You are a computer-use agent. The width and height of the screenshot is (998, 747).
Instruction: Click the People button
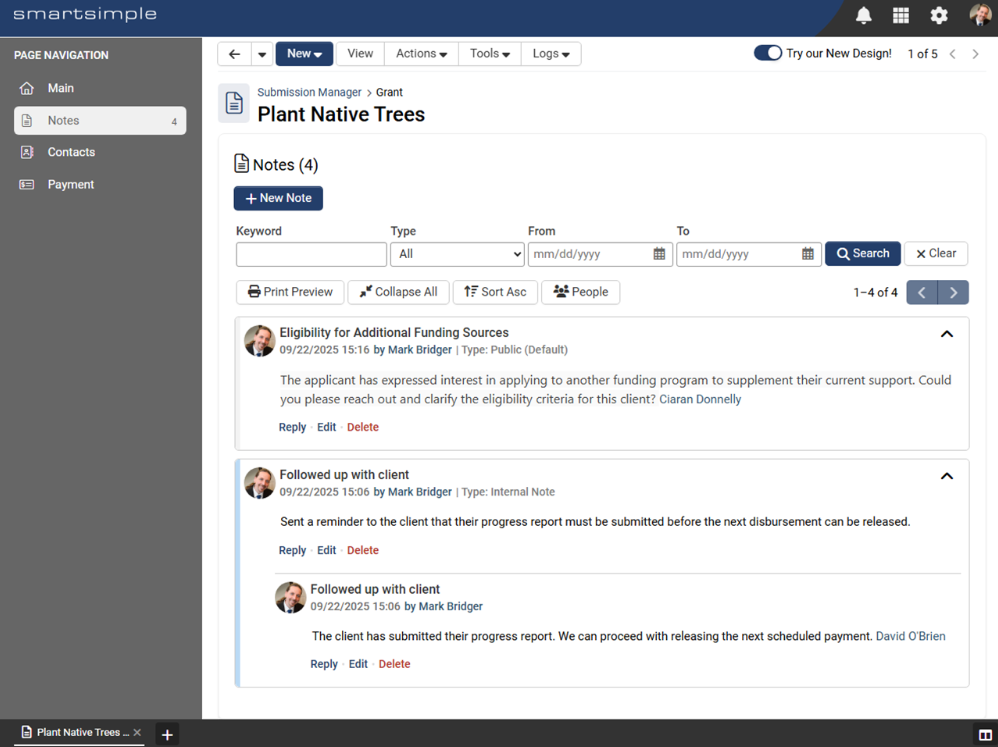580,292
